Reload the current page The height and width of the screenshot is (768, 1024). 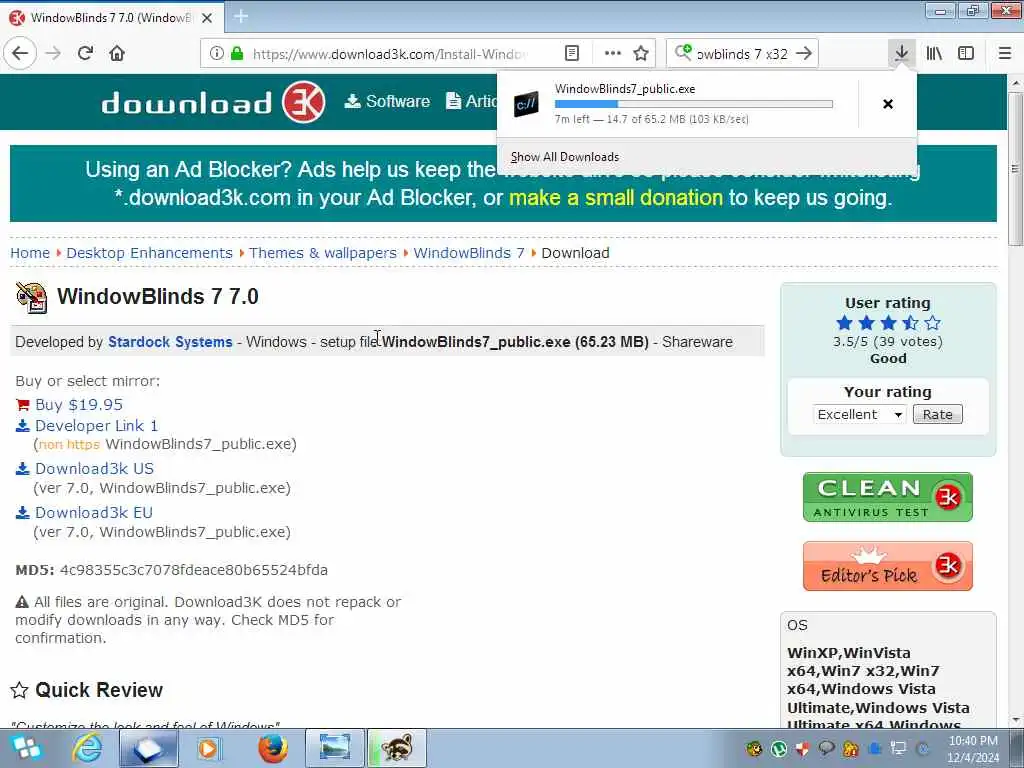pyautogui.click(x=86, y=53)
